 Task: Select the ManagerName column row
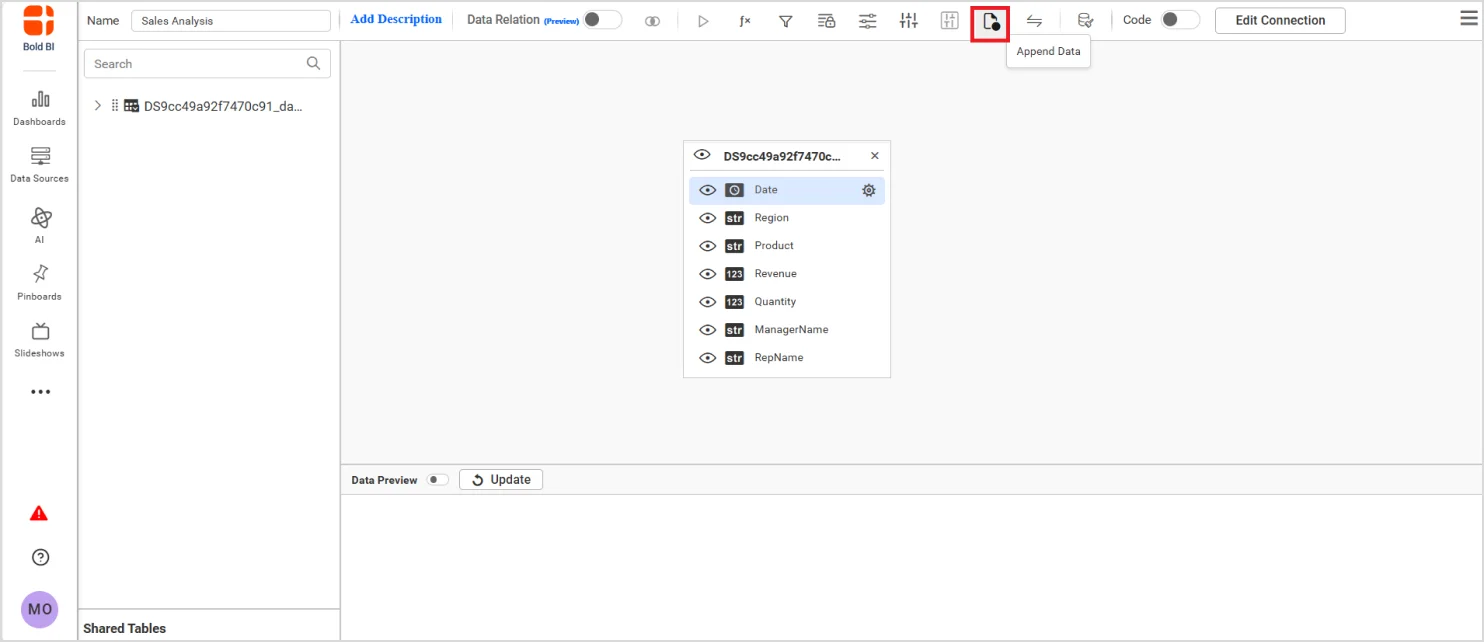pos(787,330)
